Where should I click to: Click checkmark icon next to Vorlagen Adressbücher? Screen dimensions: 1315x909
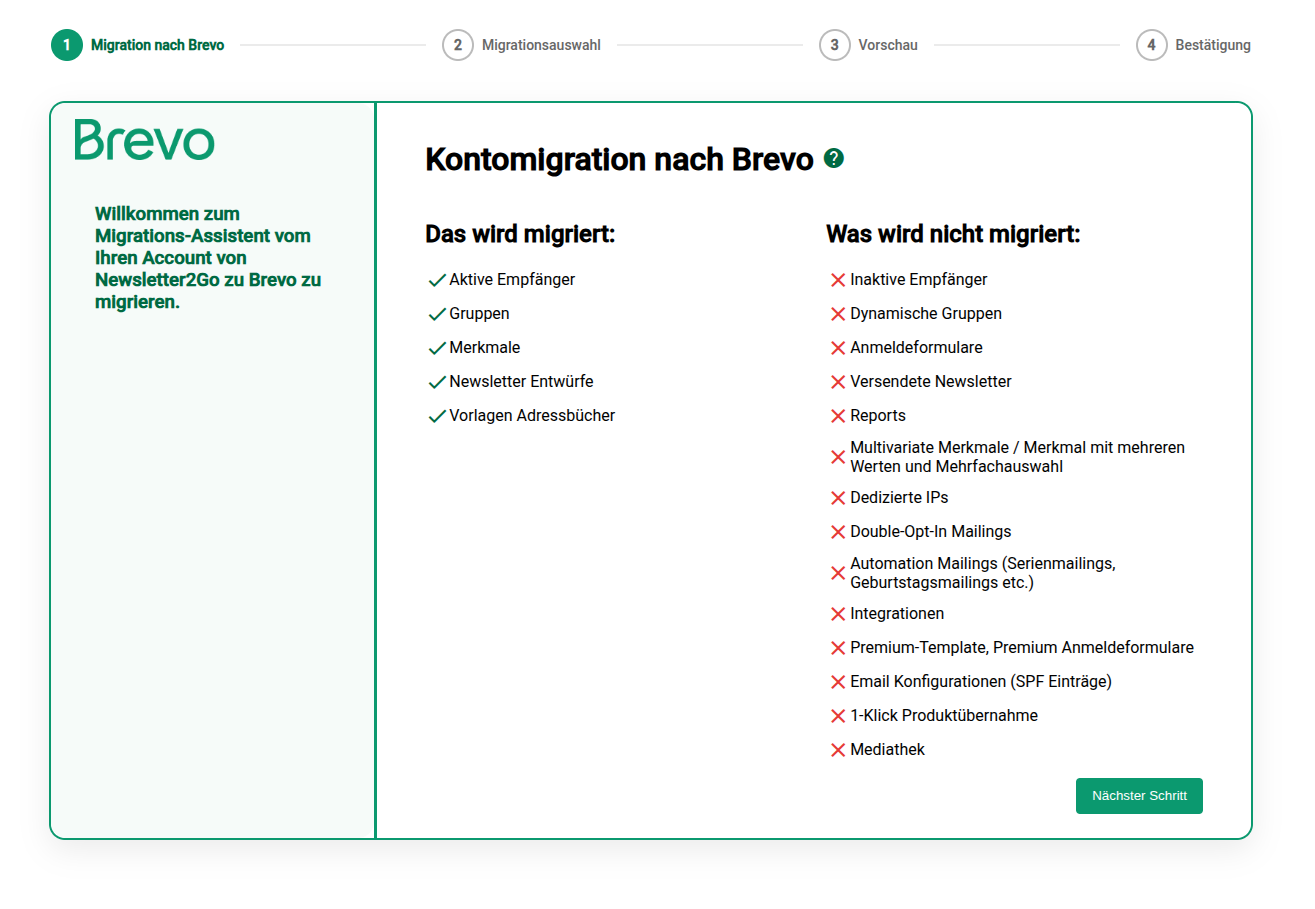coord(436,417)
